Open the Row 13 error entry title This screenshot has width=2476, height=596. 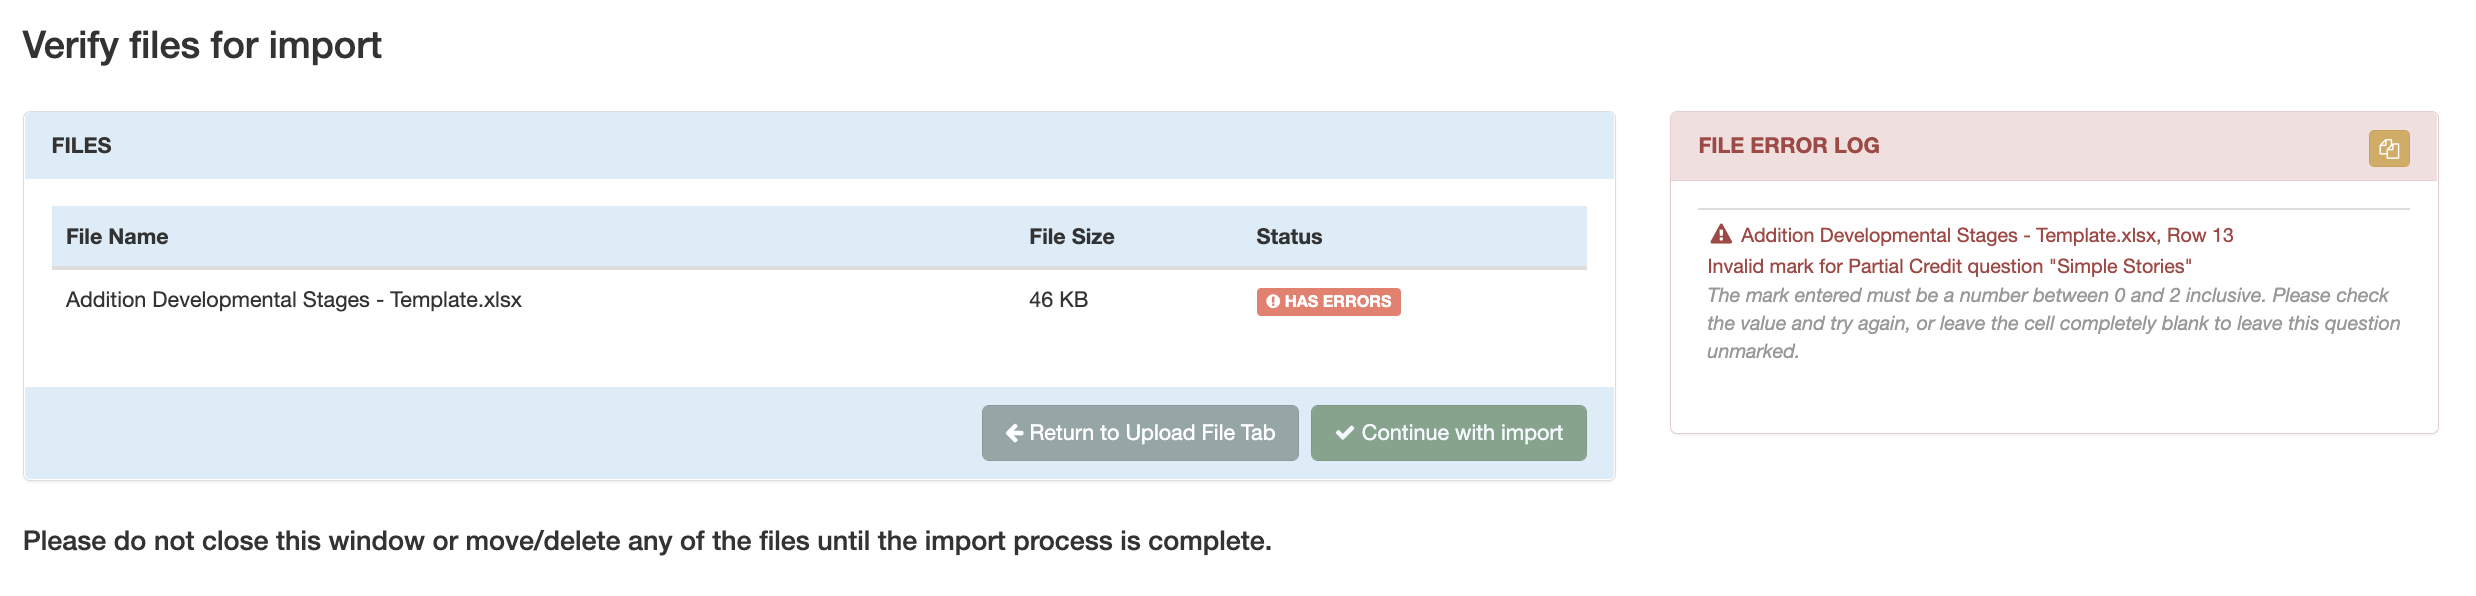(x=1986, y=236)
